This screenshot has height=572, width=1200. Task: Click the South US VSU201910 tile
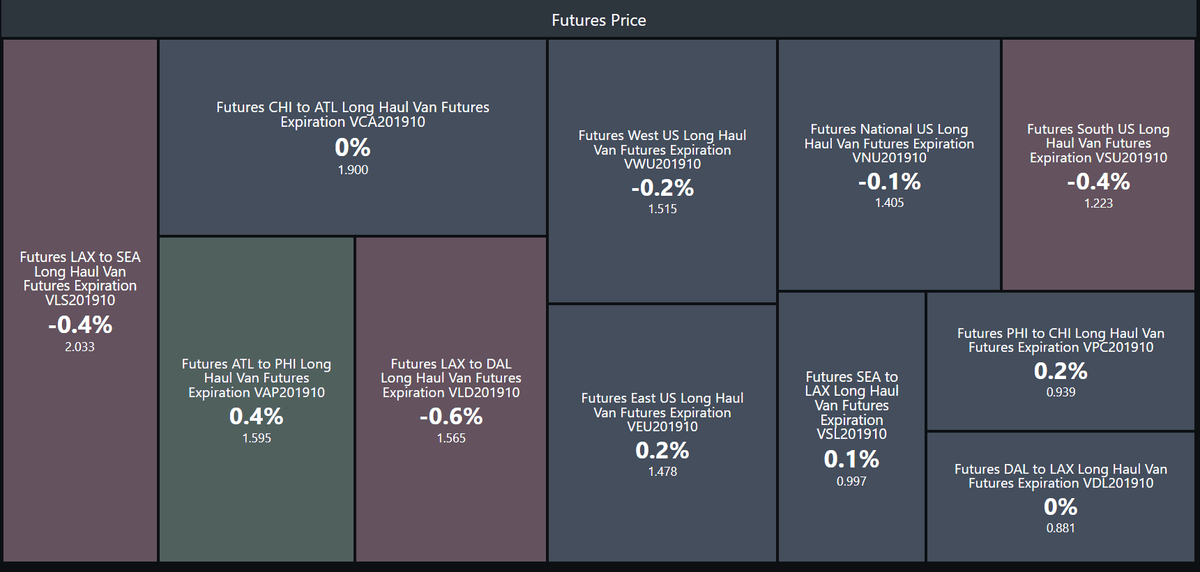click(1098, 165)
